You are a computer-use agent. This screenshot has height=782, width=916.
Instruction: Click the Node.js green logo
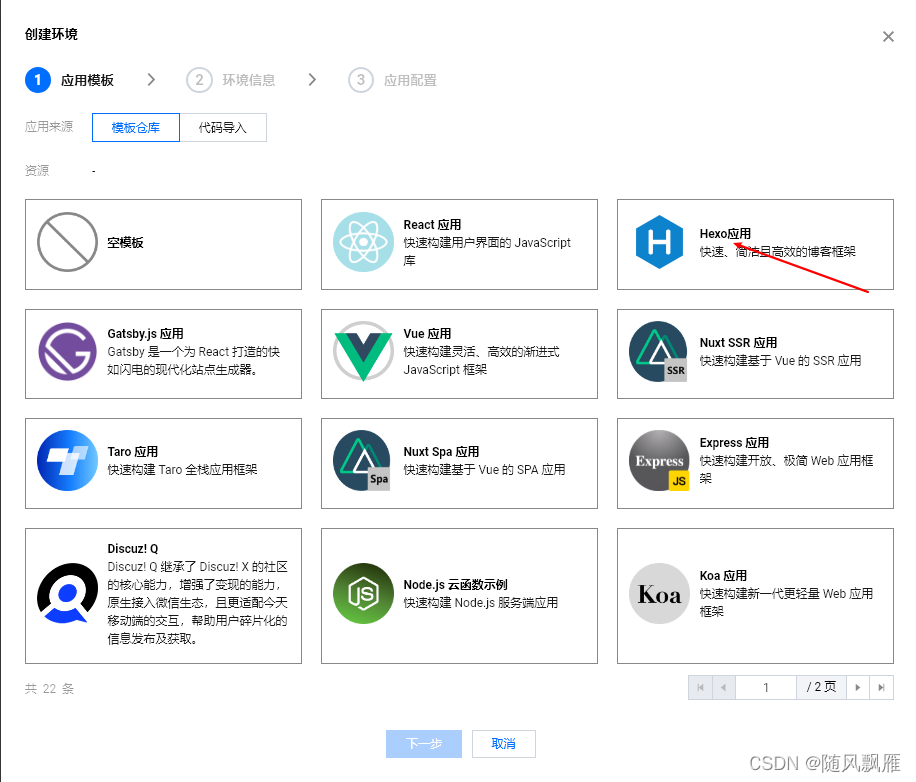coord(363,593)
